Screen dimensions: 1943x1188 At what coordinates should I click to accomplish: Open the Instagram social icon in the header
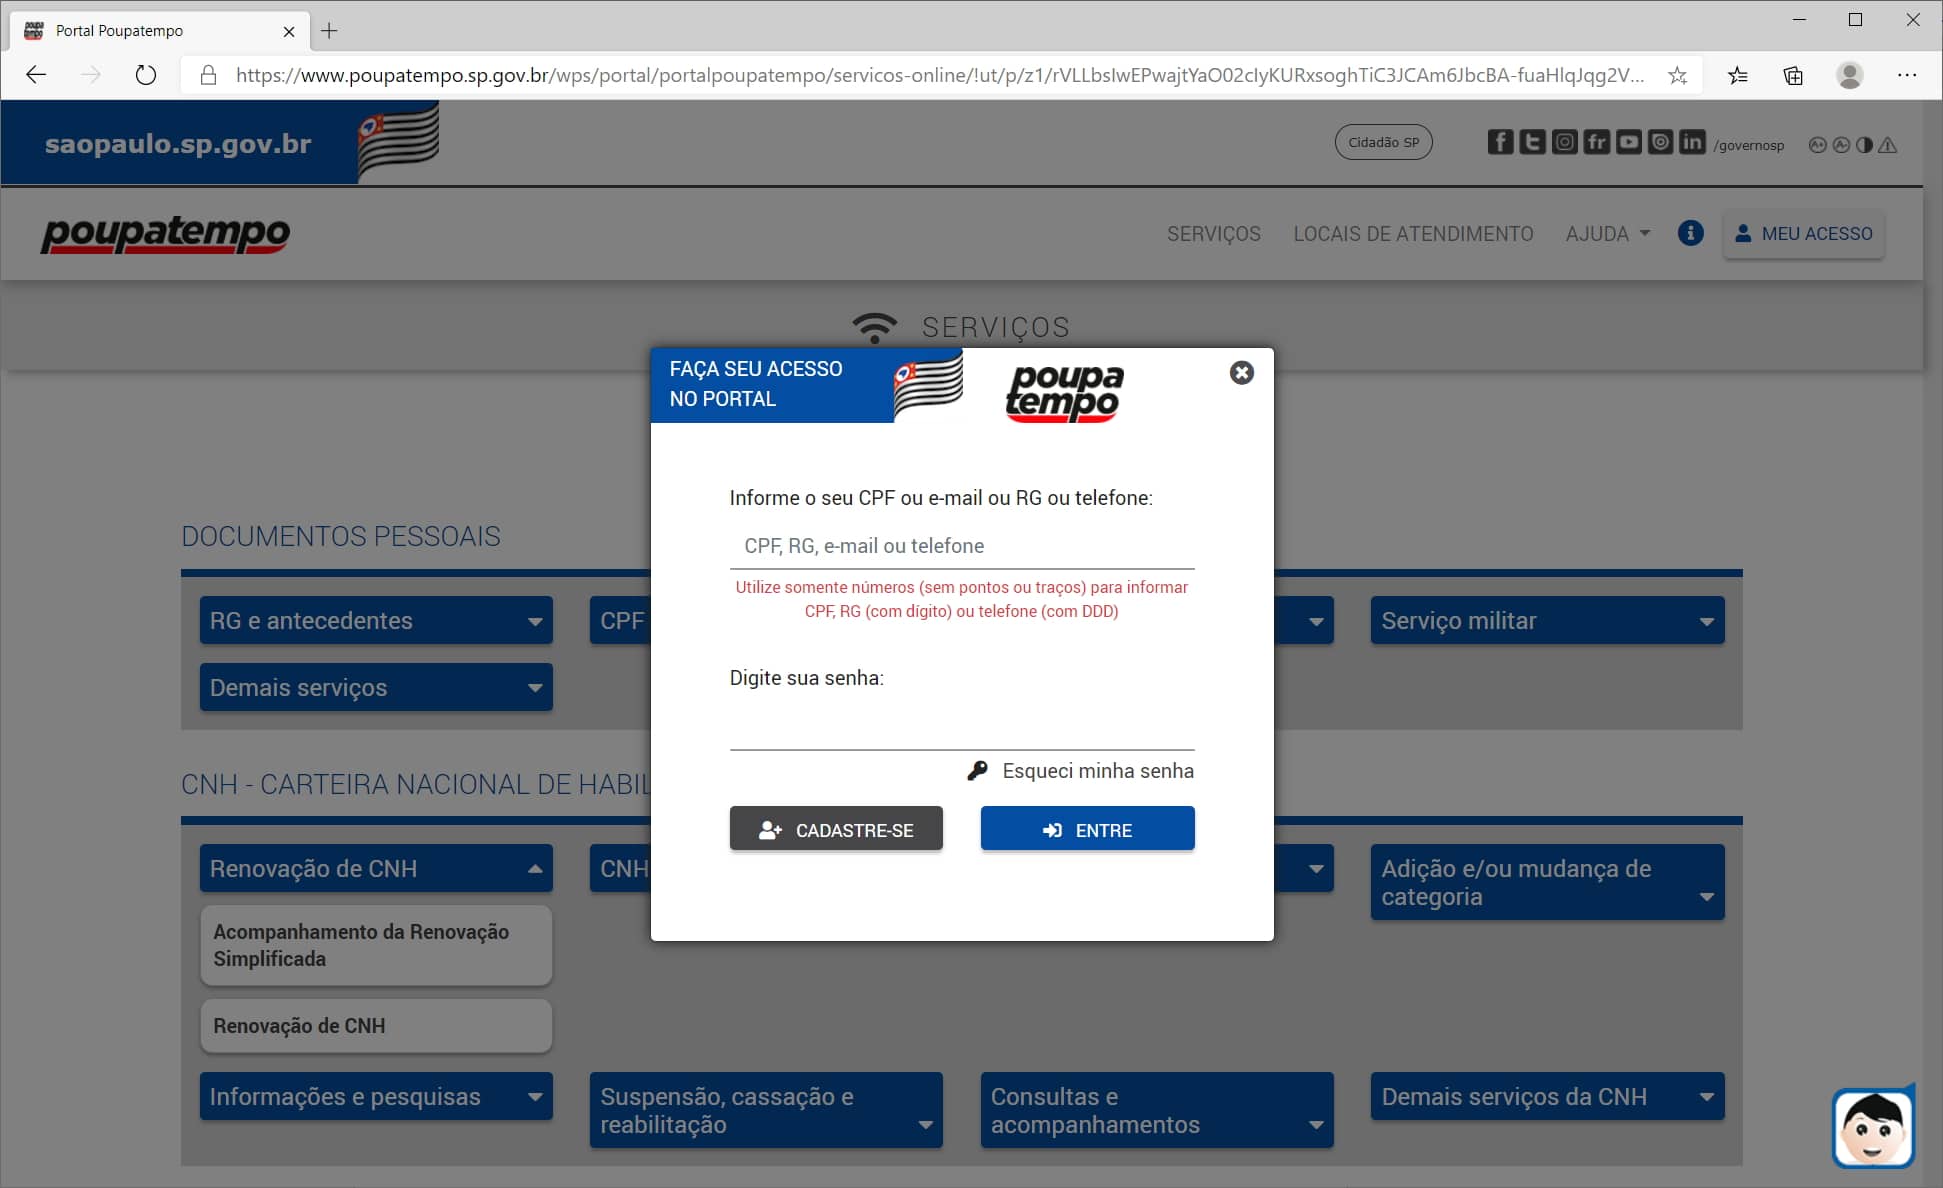click(1564, 142)
